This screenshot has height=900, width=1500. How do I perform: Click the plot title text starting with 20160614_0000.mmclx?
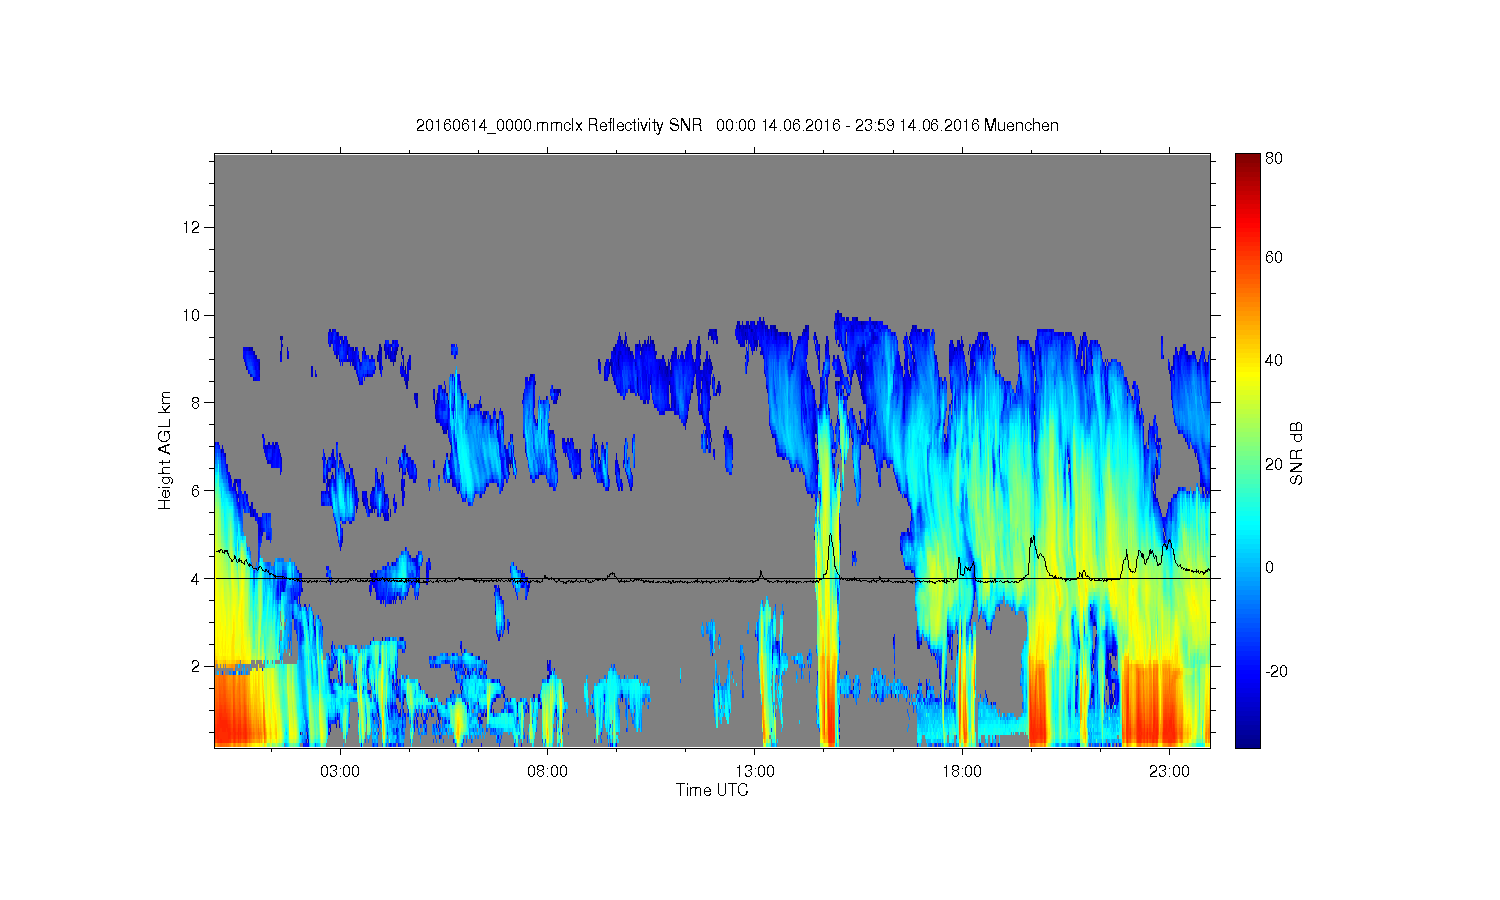tap(737, 125)
